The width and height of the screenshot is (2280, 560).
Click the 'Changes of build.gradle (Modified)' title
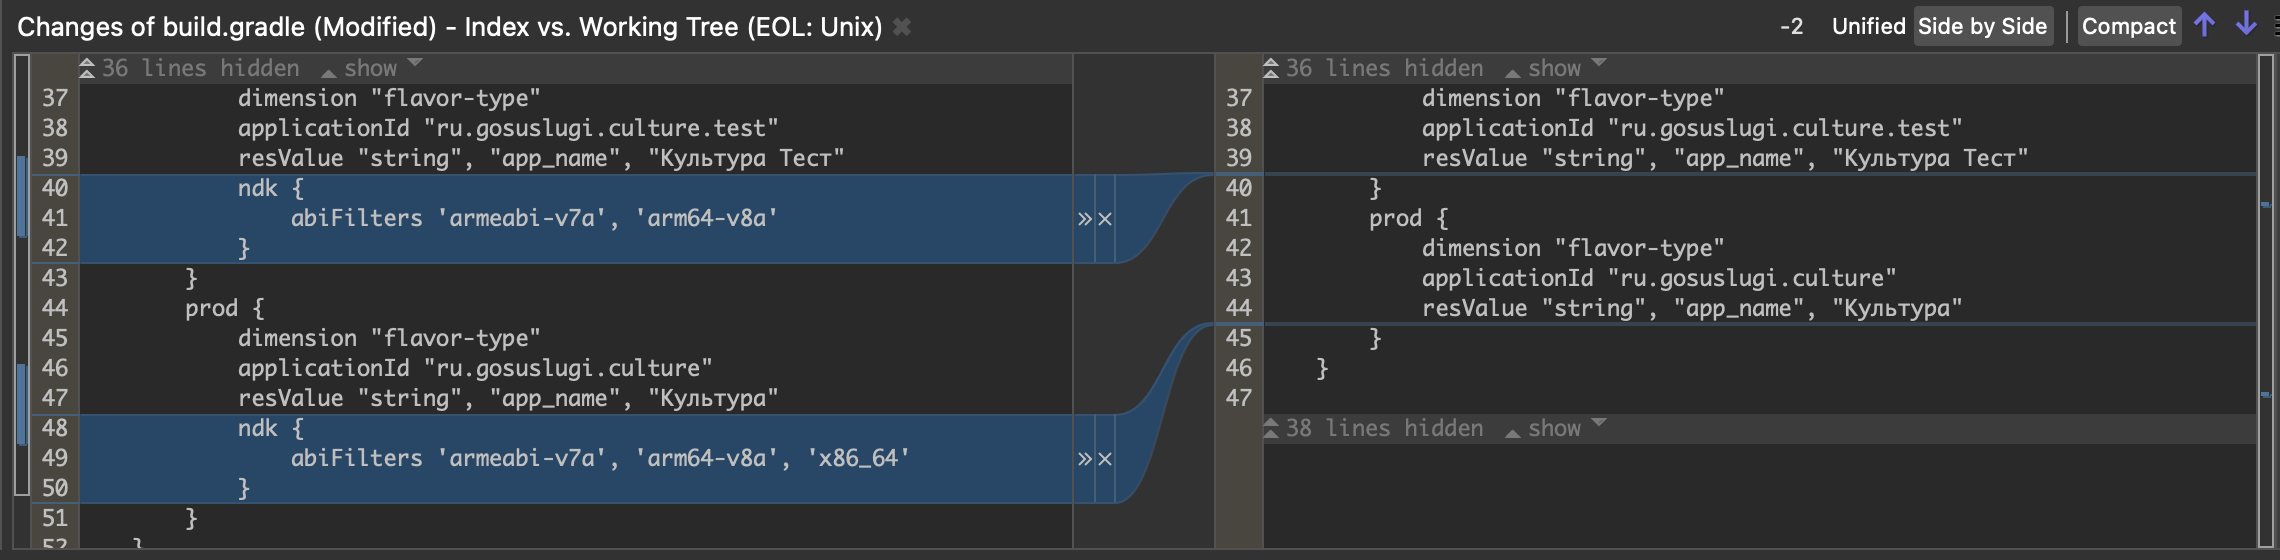point(227,27)
